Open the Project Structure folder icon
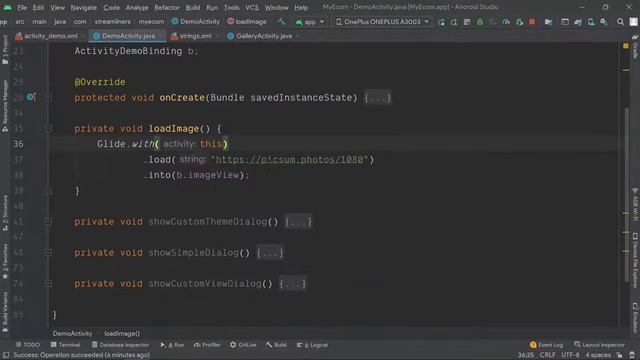Screen dimensions: 640x360 pyautogui.click(x=548, y=22)
